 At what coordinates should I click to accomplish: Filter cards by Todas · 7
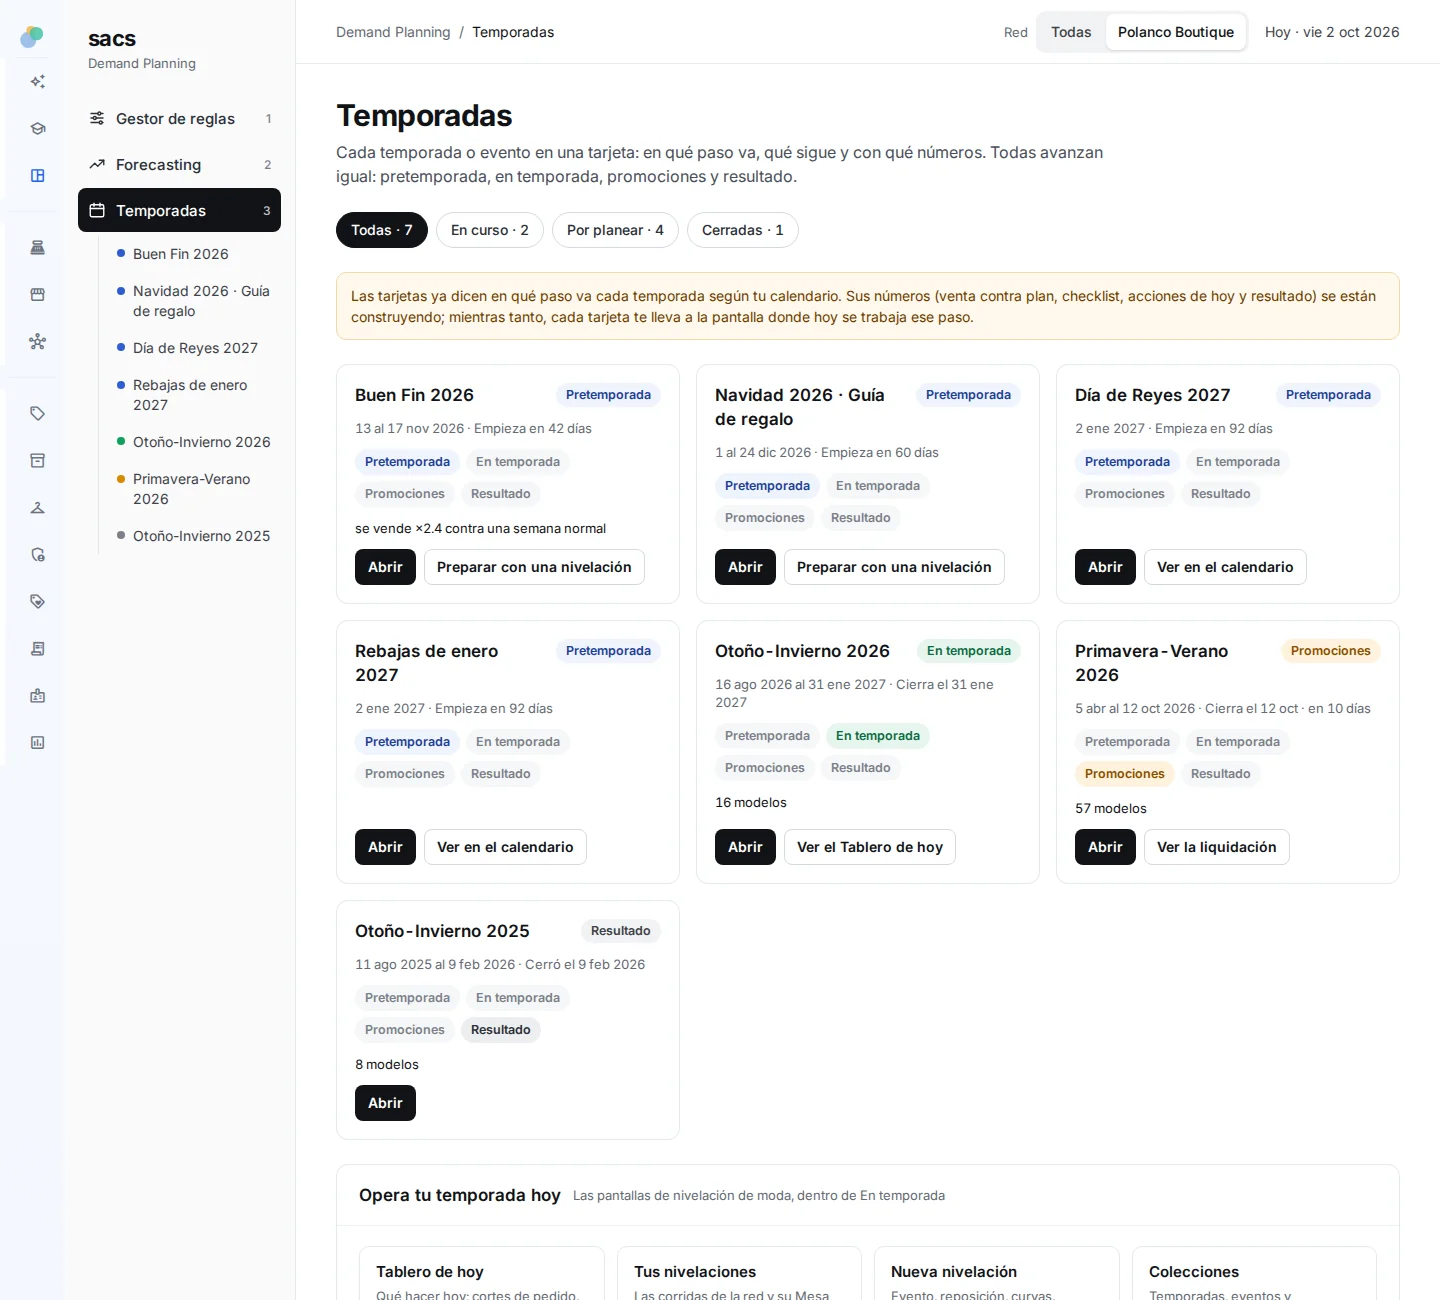point(382,230)
